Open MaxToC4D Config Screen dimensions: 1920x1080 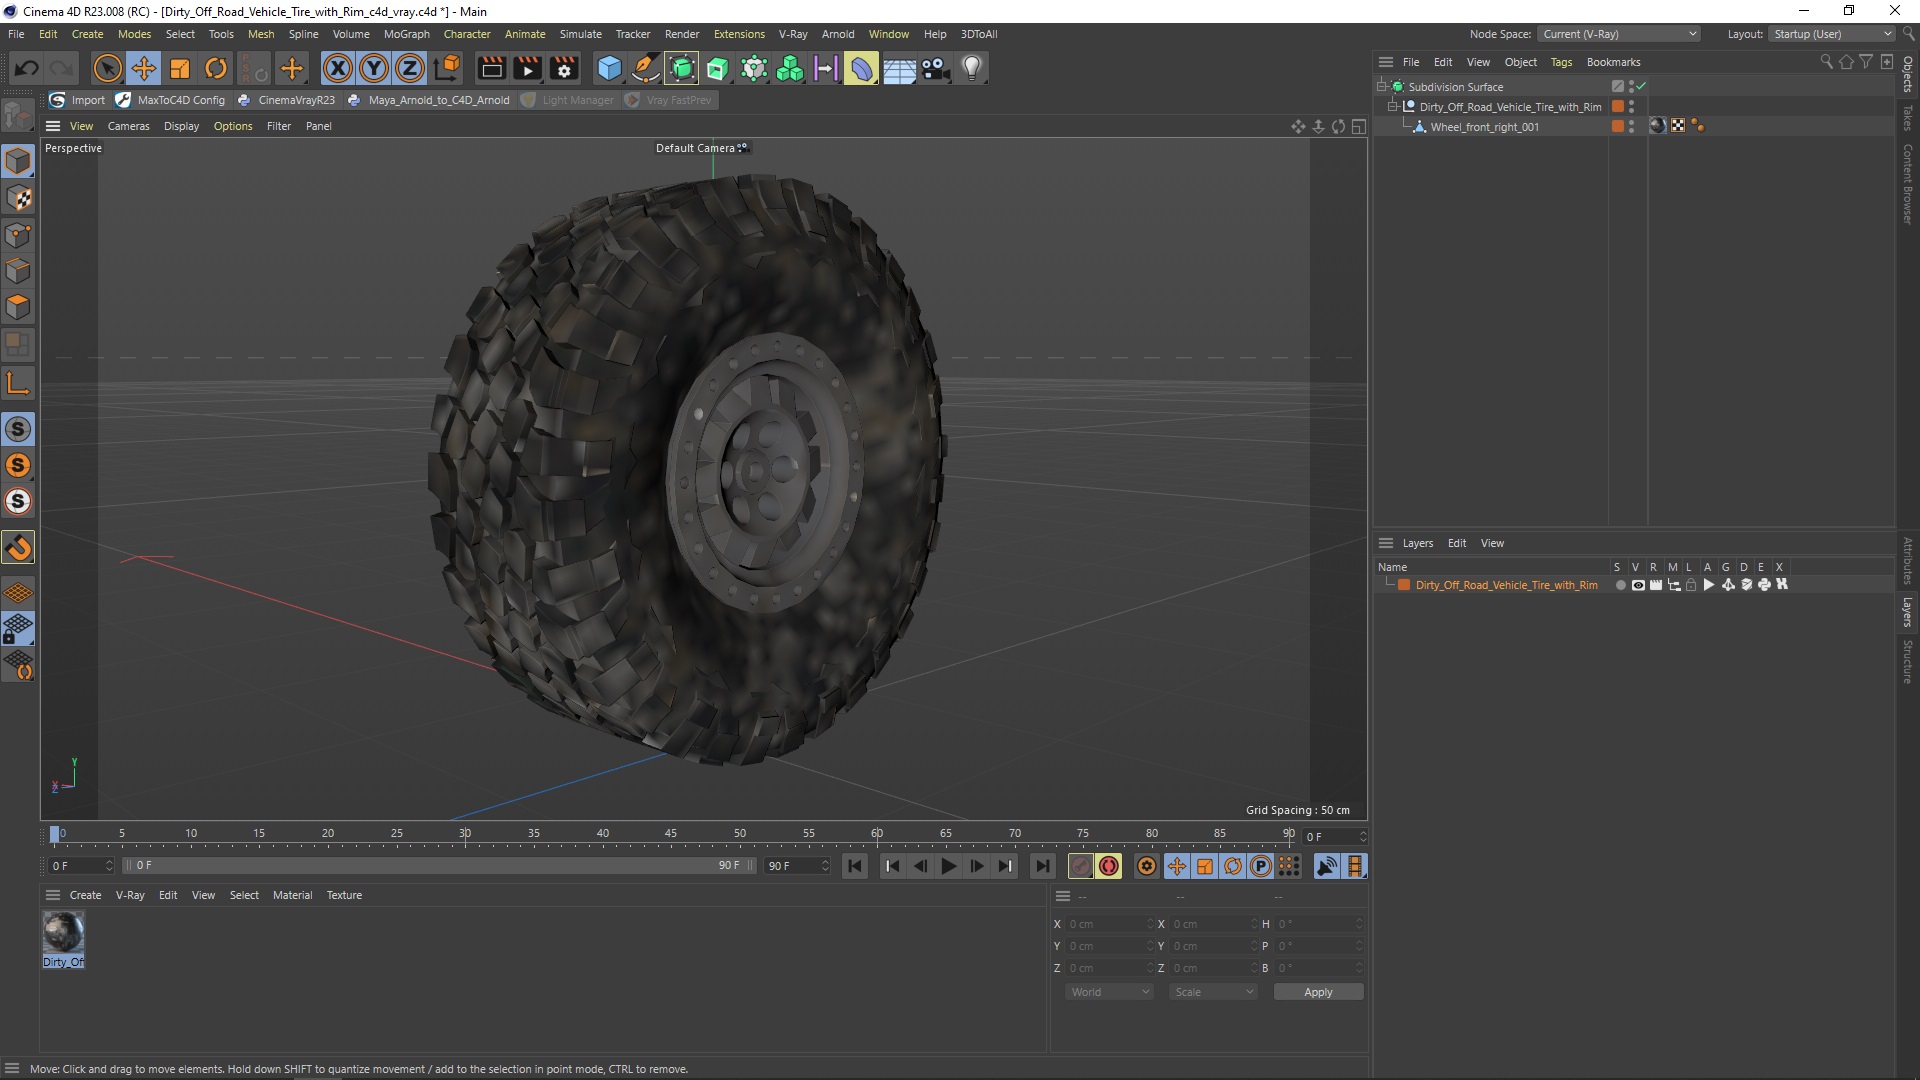click(x=171, y=100)
